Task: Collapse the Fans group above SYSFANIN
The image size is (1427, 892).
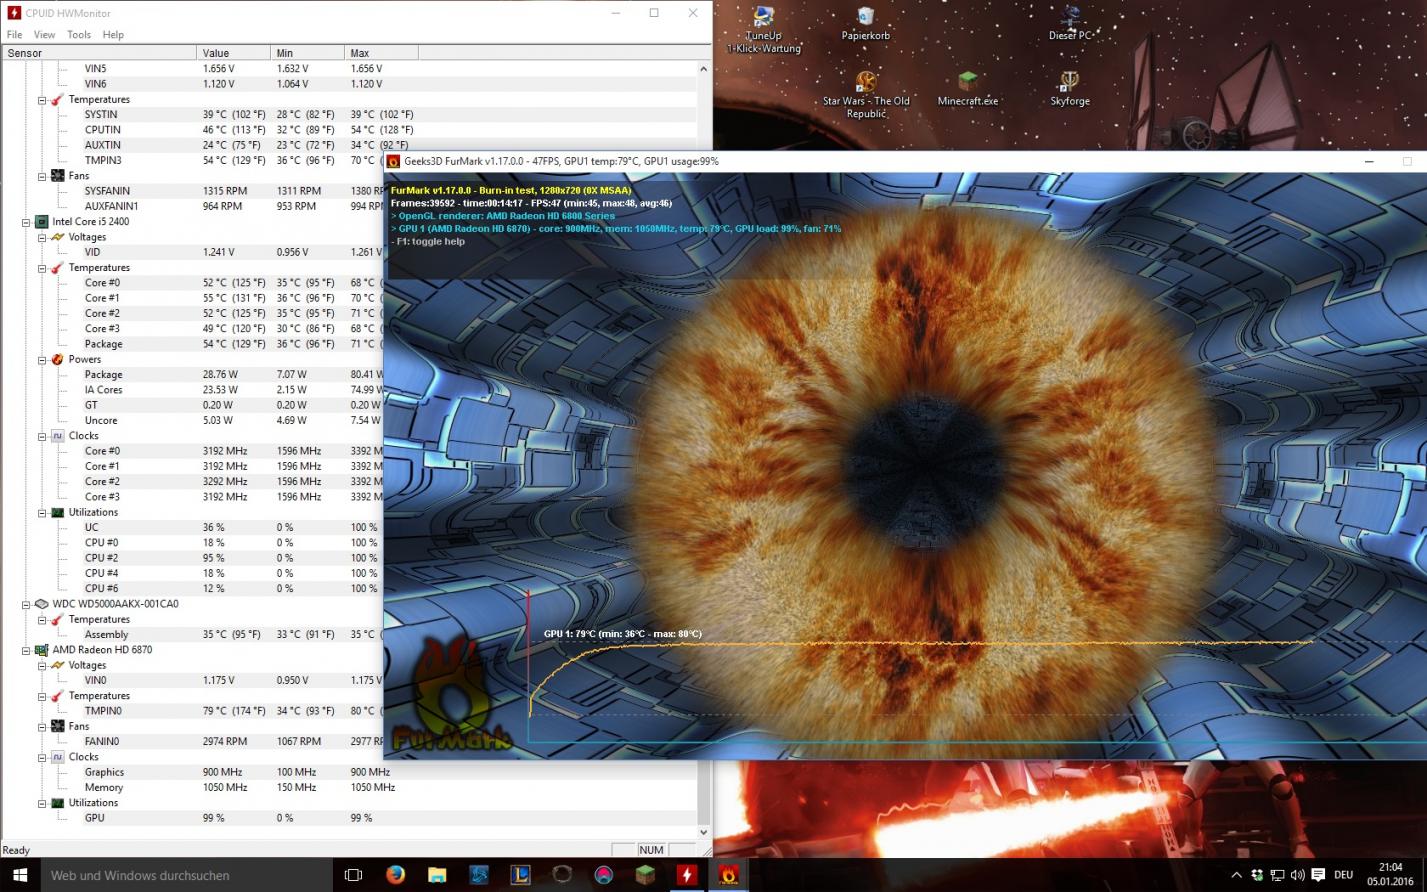Action: tap(42, 176)
